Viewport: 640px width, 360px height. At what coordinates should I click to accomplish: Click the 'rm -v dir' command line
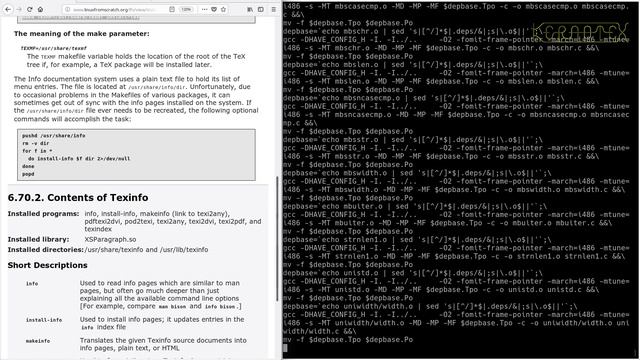click(x=36, y=143)
